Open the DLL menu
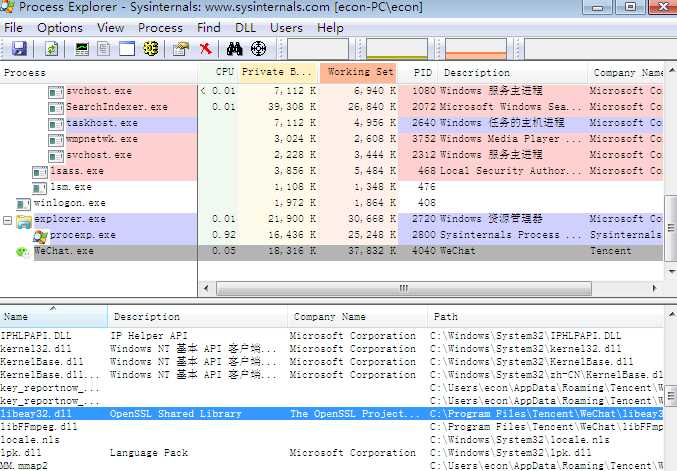Image resolution: width=677 pixels, height=471 pixels. click(245, 28)
